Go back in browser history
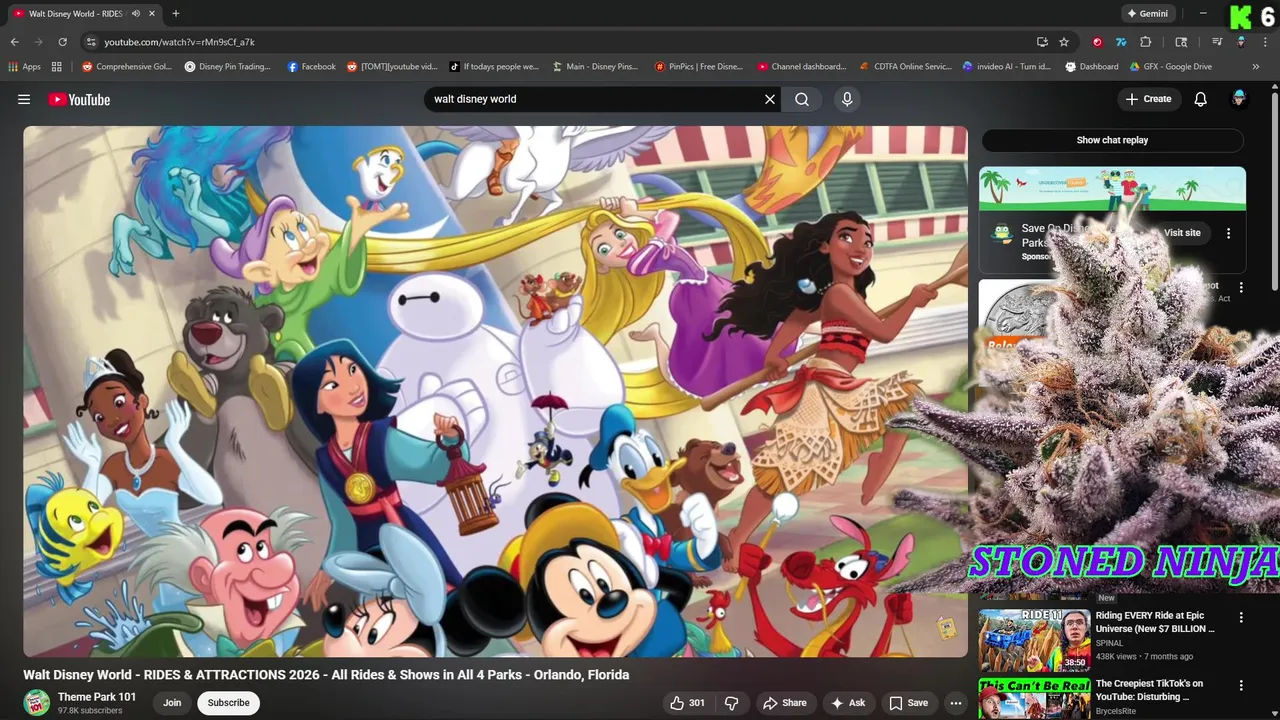 14,42
